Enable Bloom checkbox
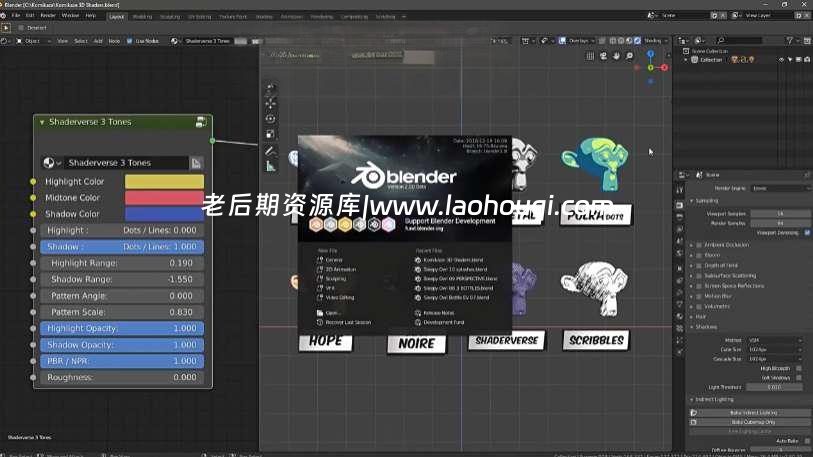 (x=699, y=255)
